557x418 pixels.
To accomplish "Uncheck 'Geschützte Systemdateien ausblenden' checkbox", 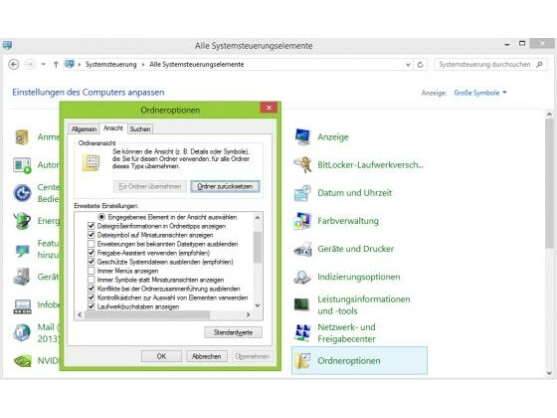I will point(91,262).
